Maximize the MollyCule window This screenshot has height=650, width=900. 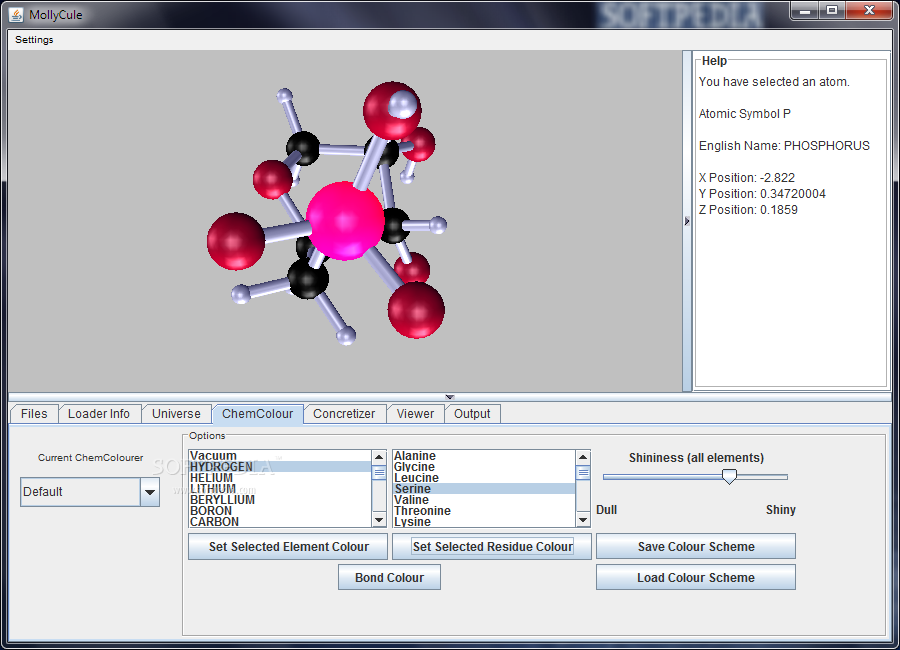coord(832,10)
